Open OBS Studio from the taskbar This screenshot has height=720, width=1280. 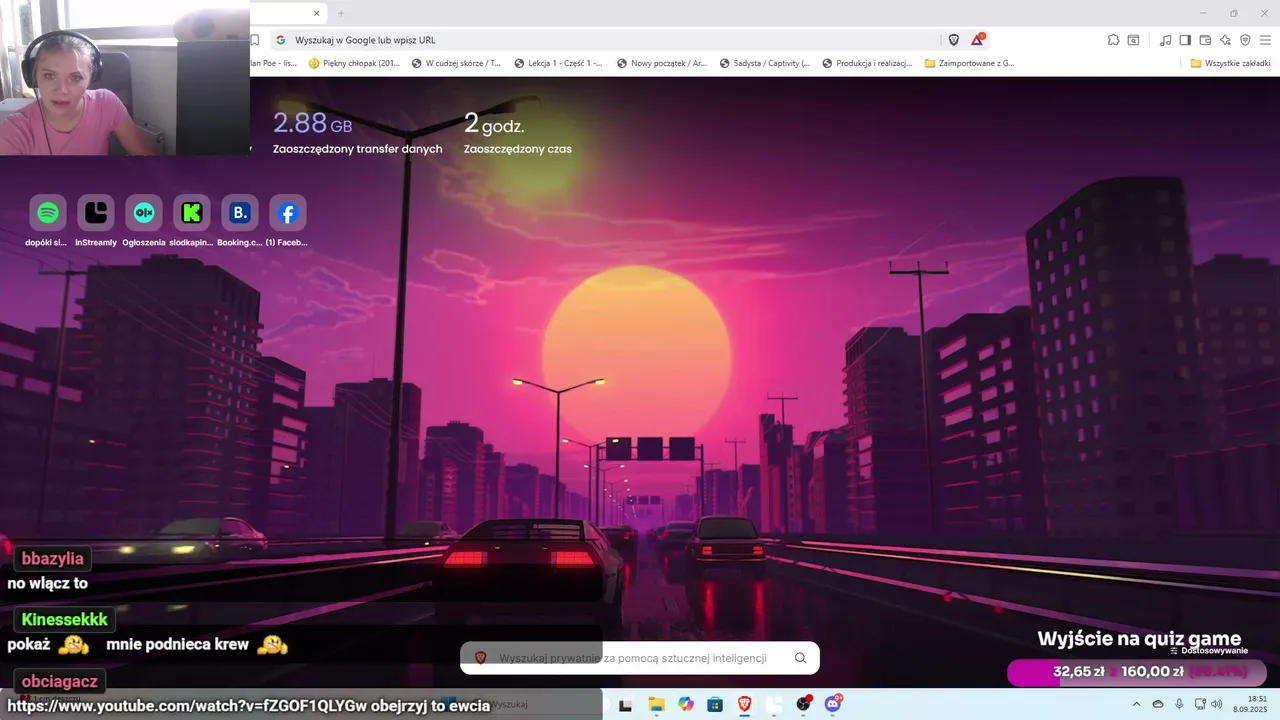804,704
